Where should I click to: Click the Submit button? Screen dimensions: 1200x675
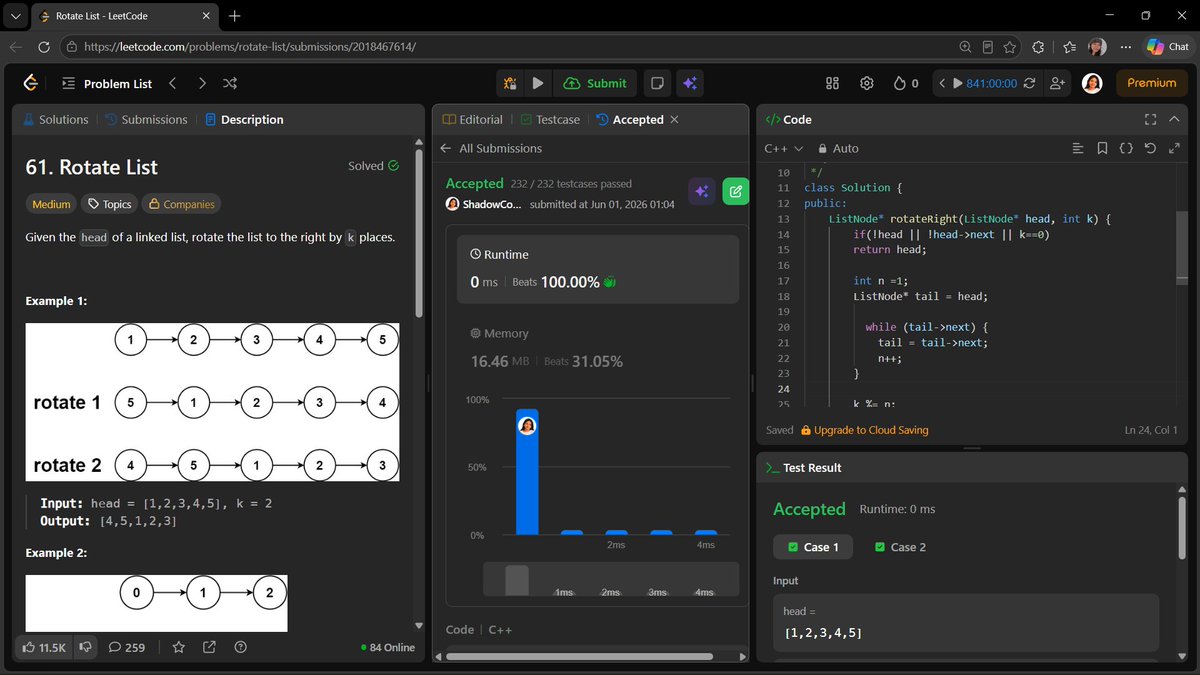[x=595, y=83]
